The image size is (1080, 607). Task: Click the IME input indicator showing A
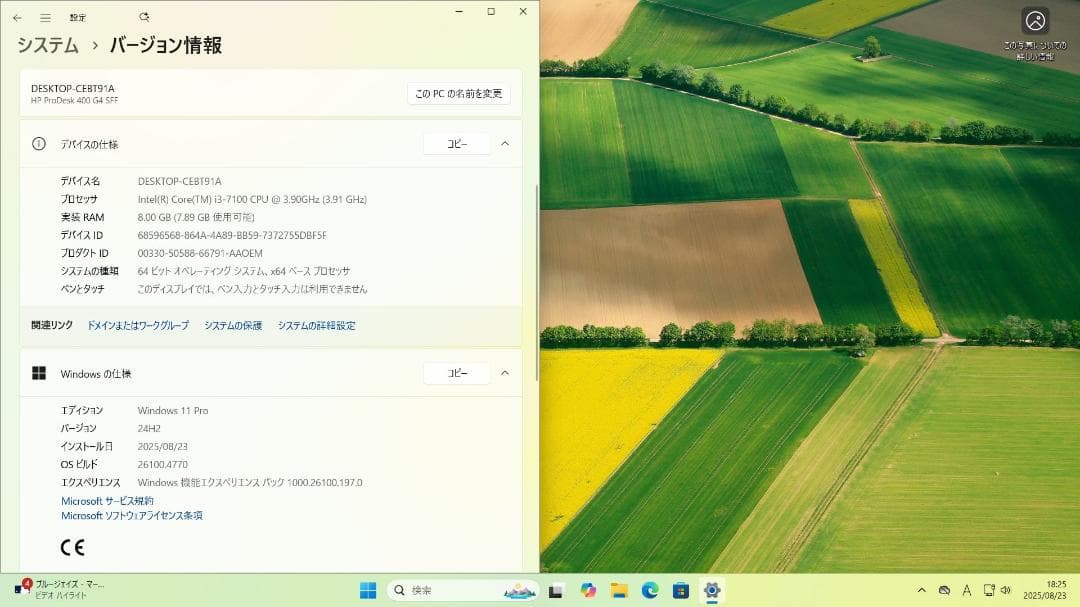[x=968, y=590]
